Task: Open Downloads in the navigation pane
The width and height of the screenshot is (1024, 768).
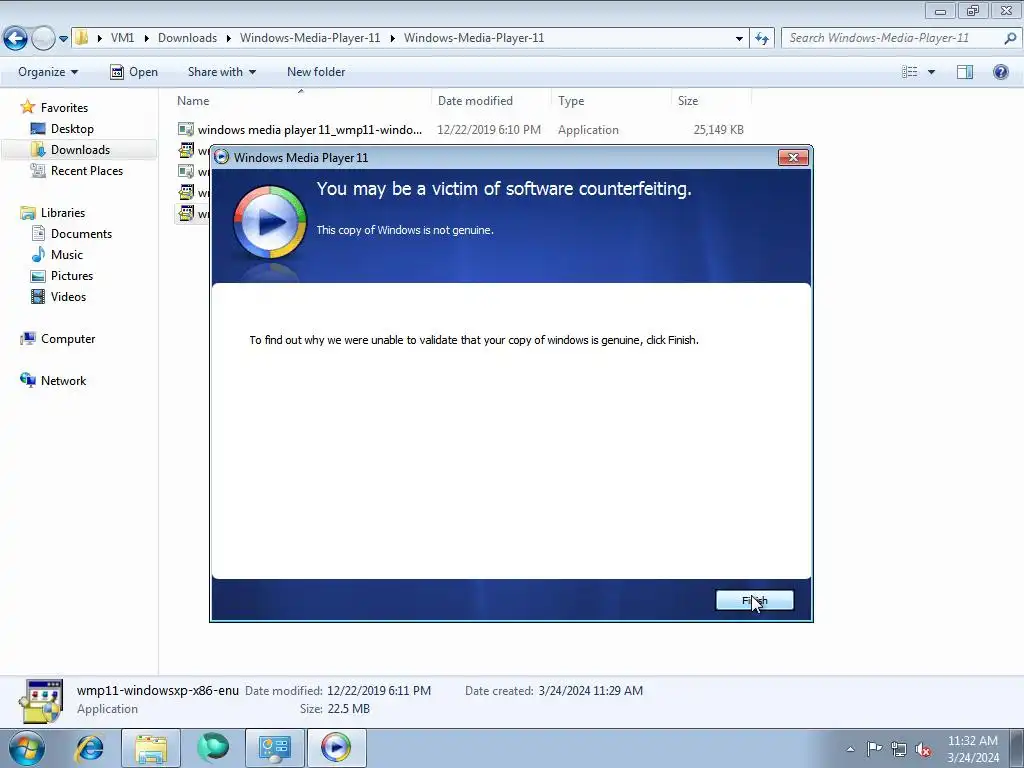Action: pos(80,150)
